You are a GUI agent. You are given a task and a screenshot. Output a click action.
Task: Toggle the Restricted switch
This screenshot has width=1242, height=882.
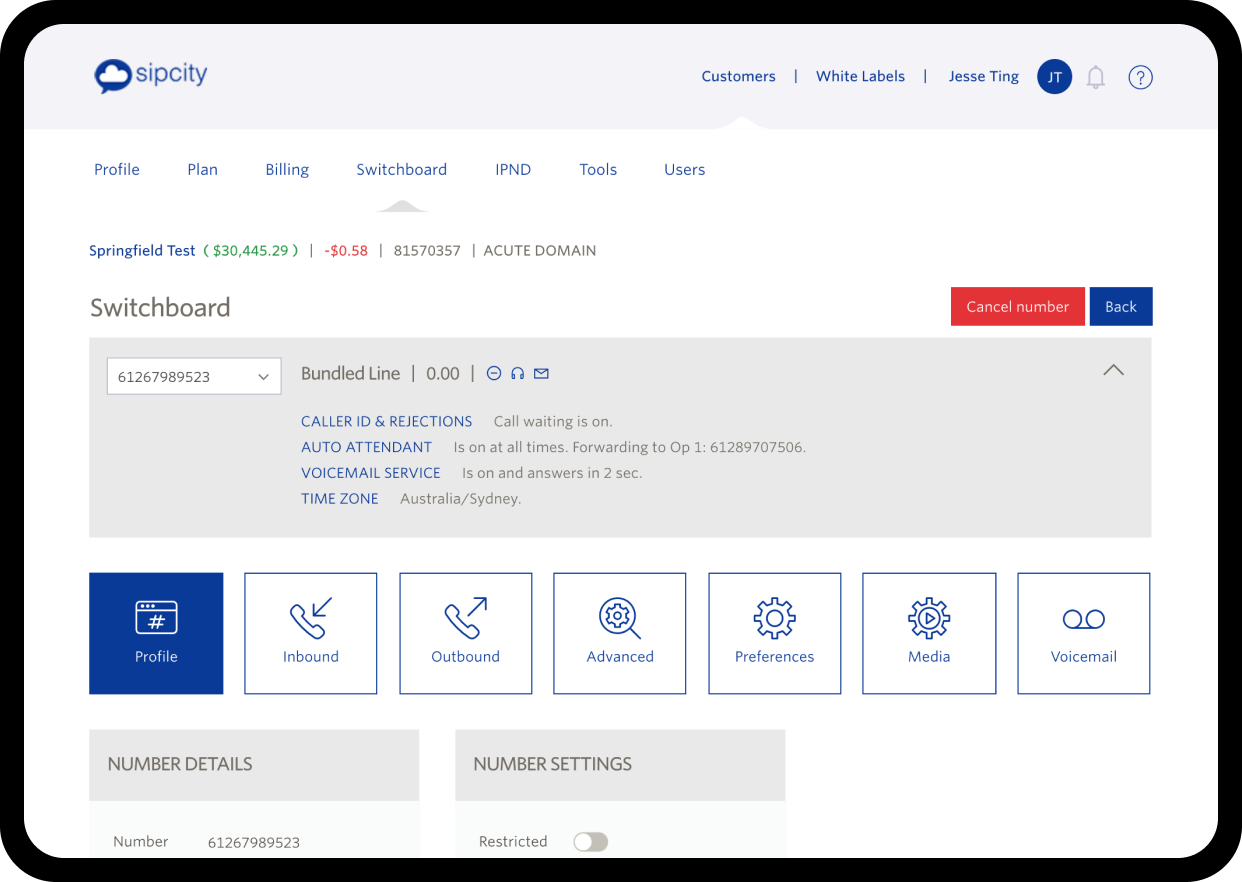[x=590, y=842]
